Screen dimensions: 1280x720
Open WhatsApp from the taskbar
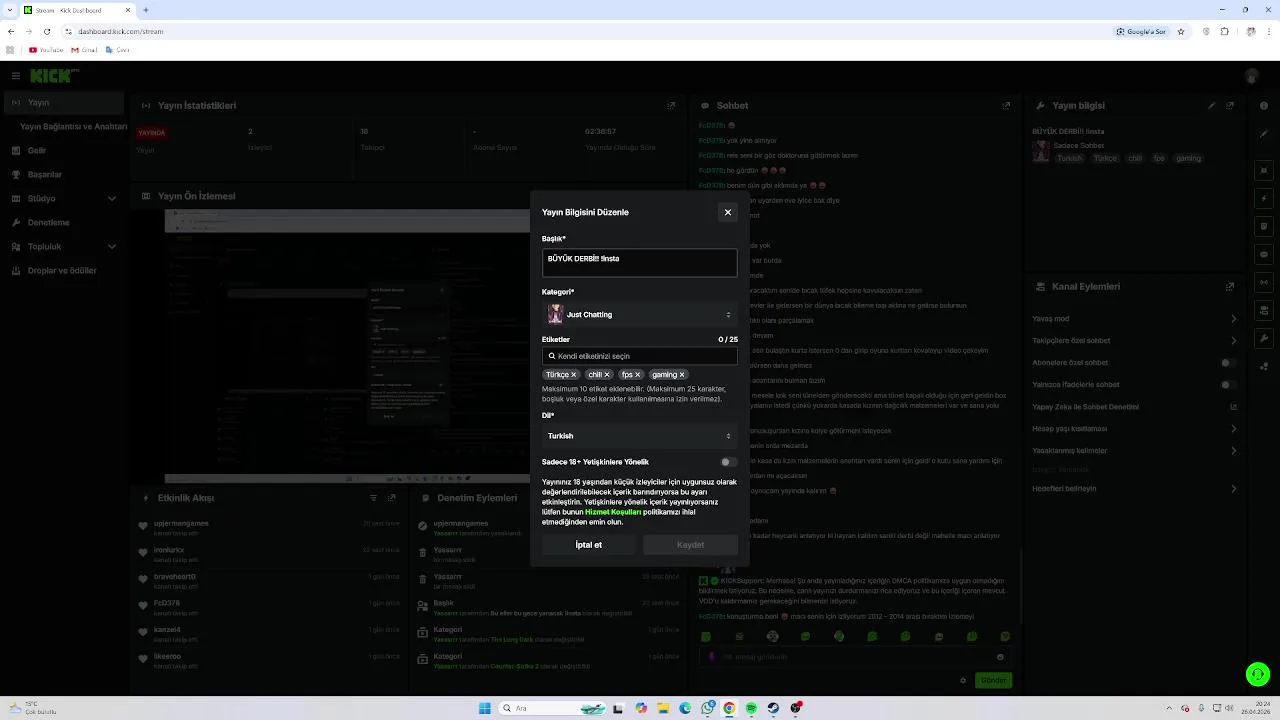707,708
